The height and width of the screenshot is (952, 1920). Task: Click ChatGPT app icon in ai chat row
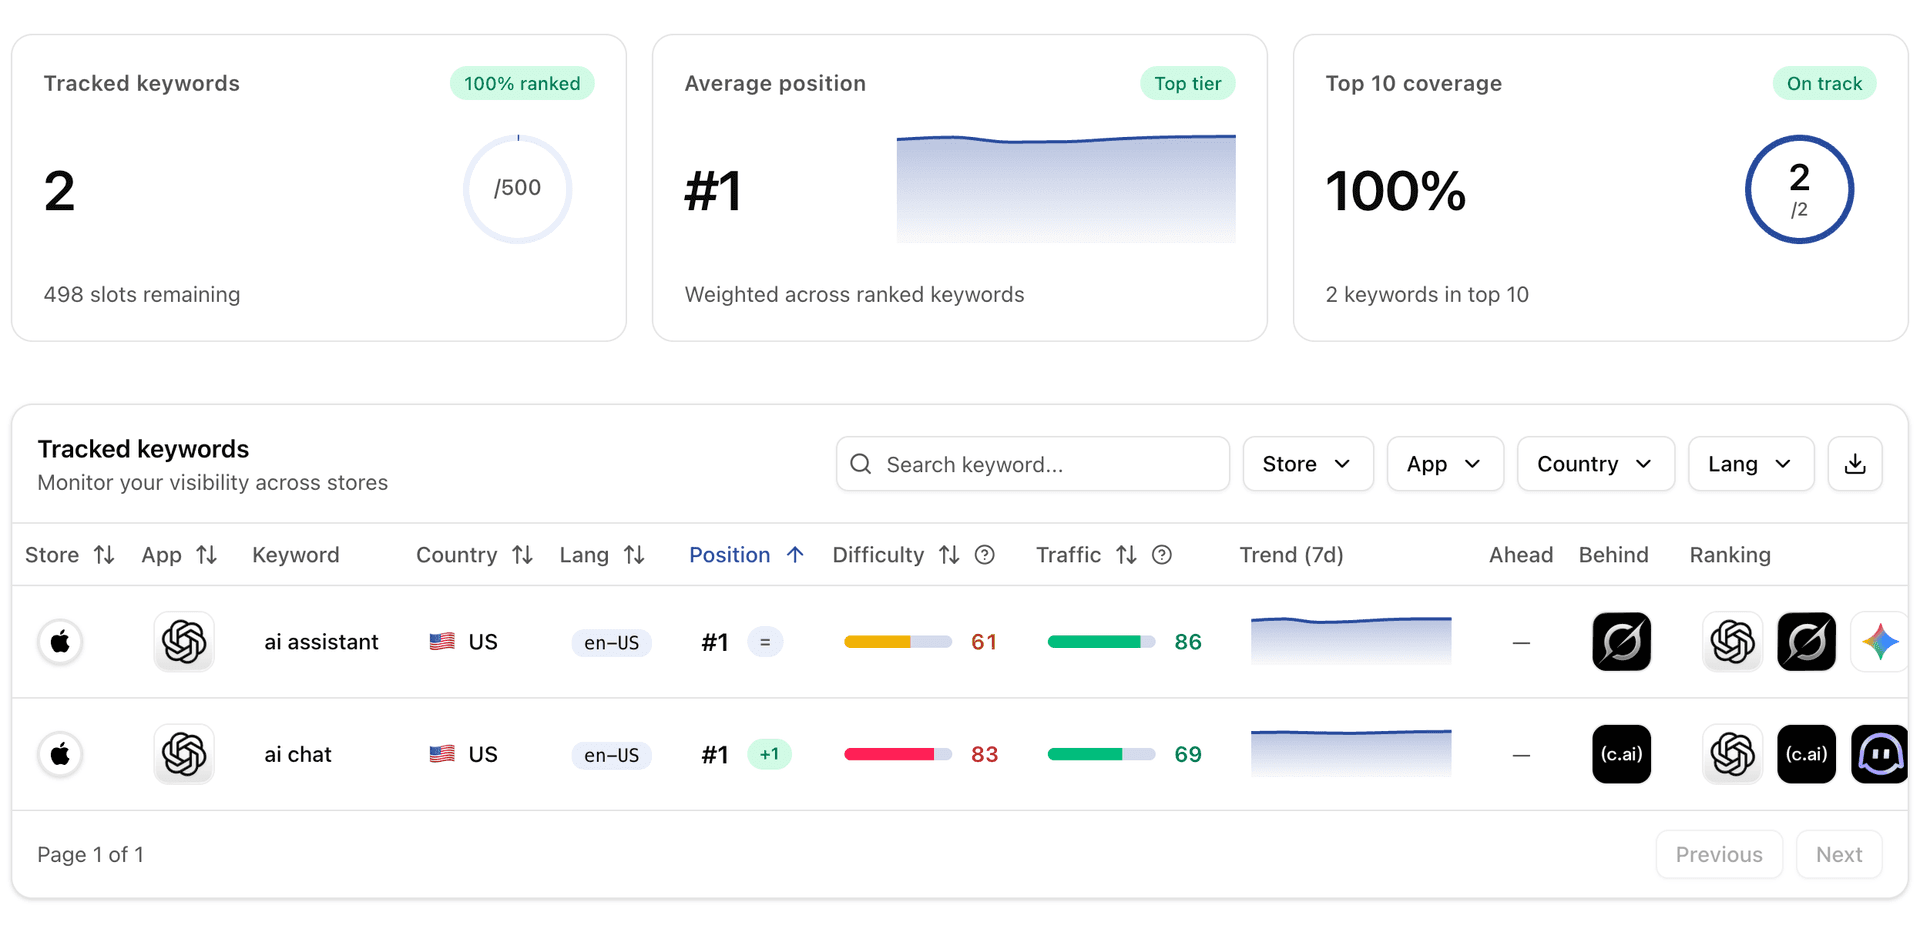click(x=184, y=754)
